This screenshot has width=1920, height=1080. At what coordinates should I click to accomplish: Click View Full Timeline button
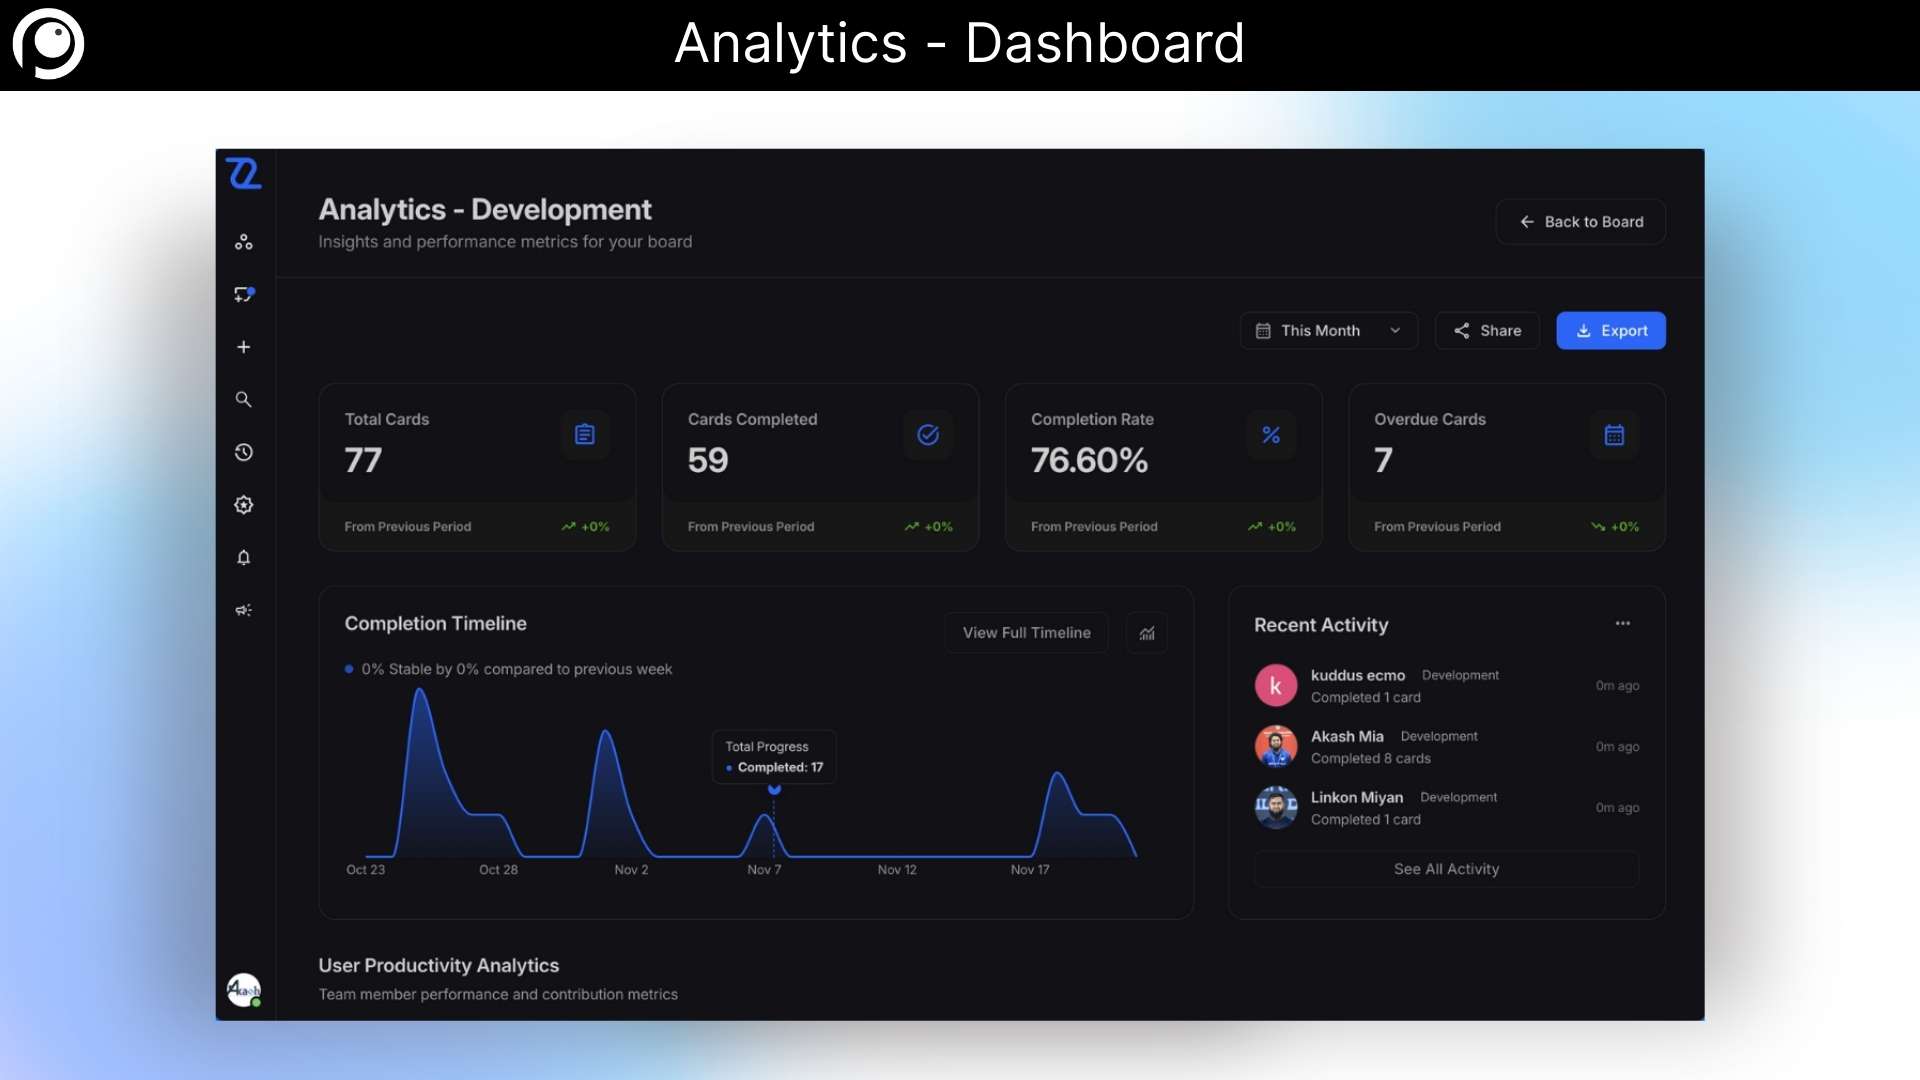tap(1026, 633)
